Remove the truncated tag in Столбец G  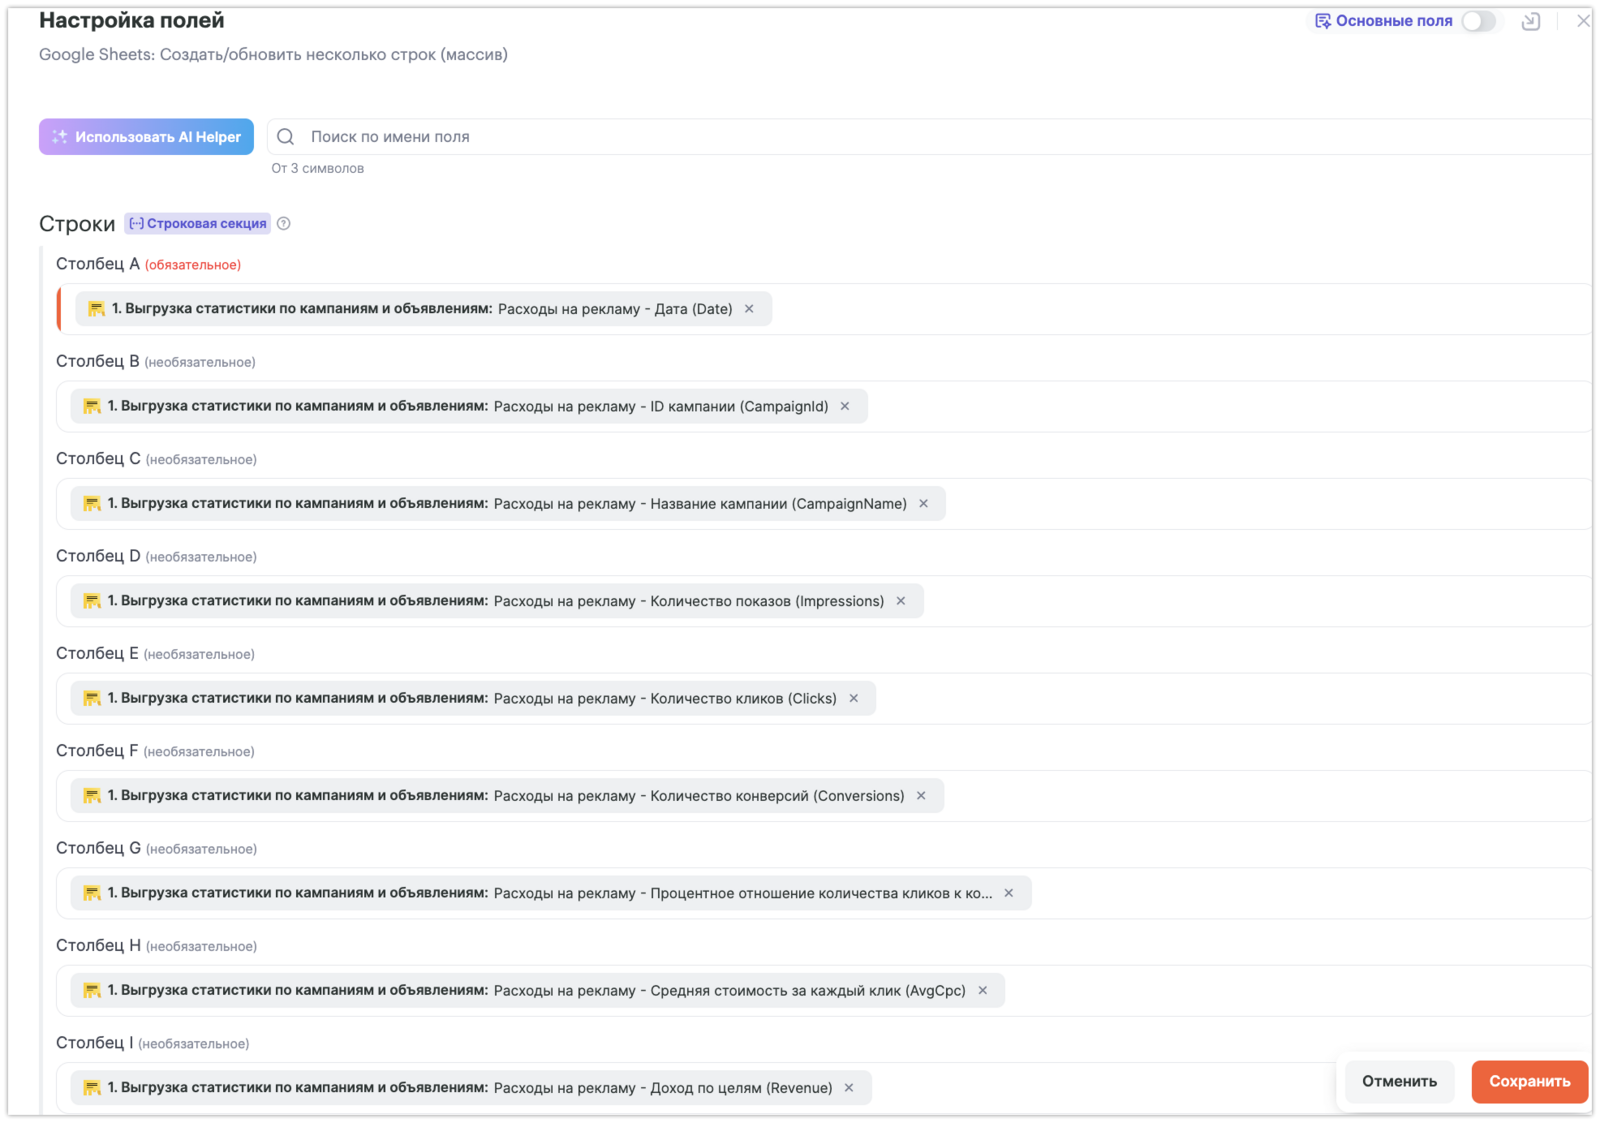[x=1009, y=893]
